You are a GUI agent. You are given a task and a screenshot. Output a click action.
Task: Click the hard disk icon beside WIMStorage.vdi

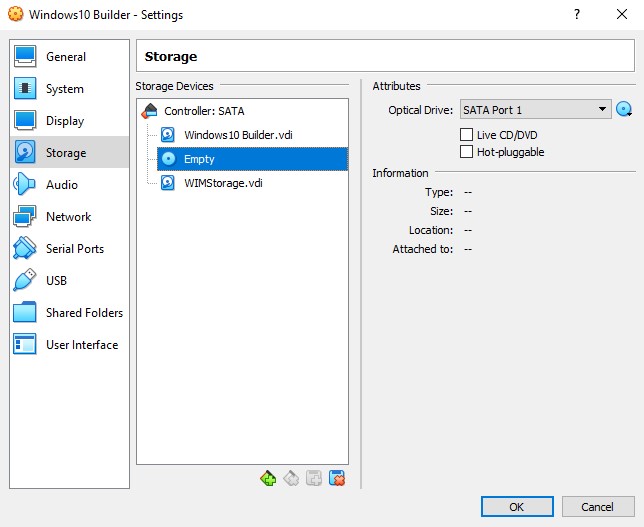168,183
